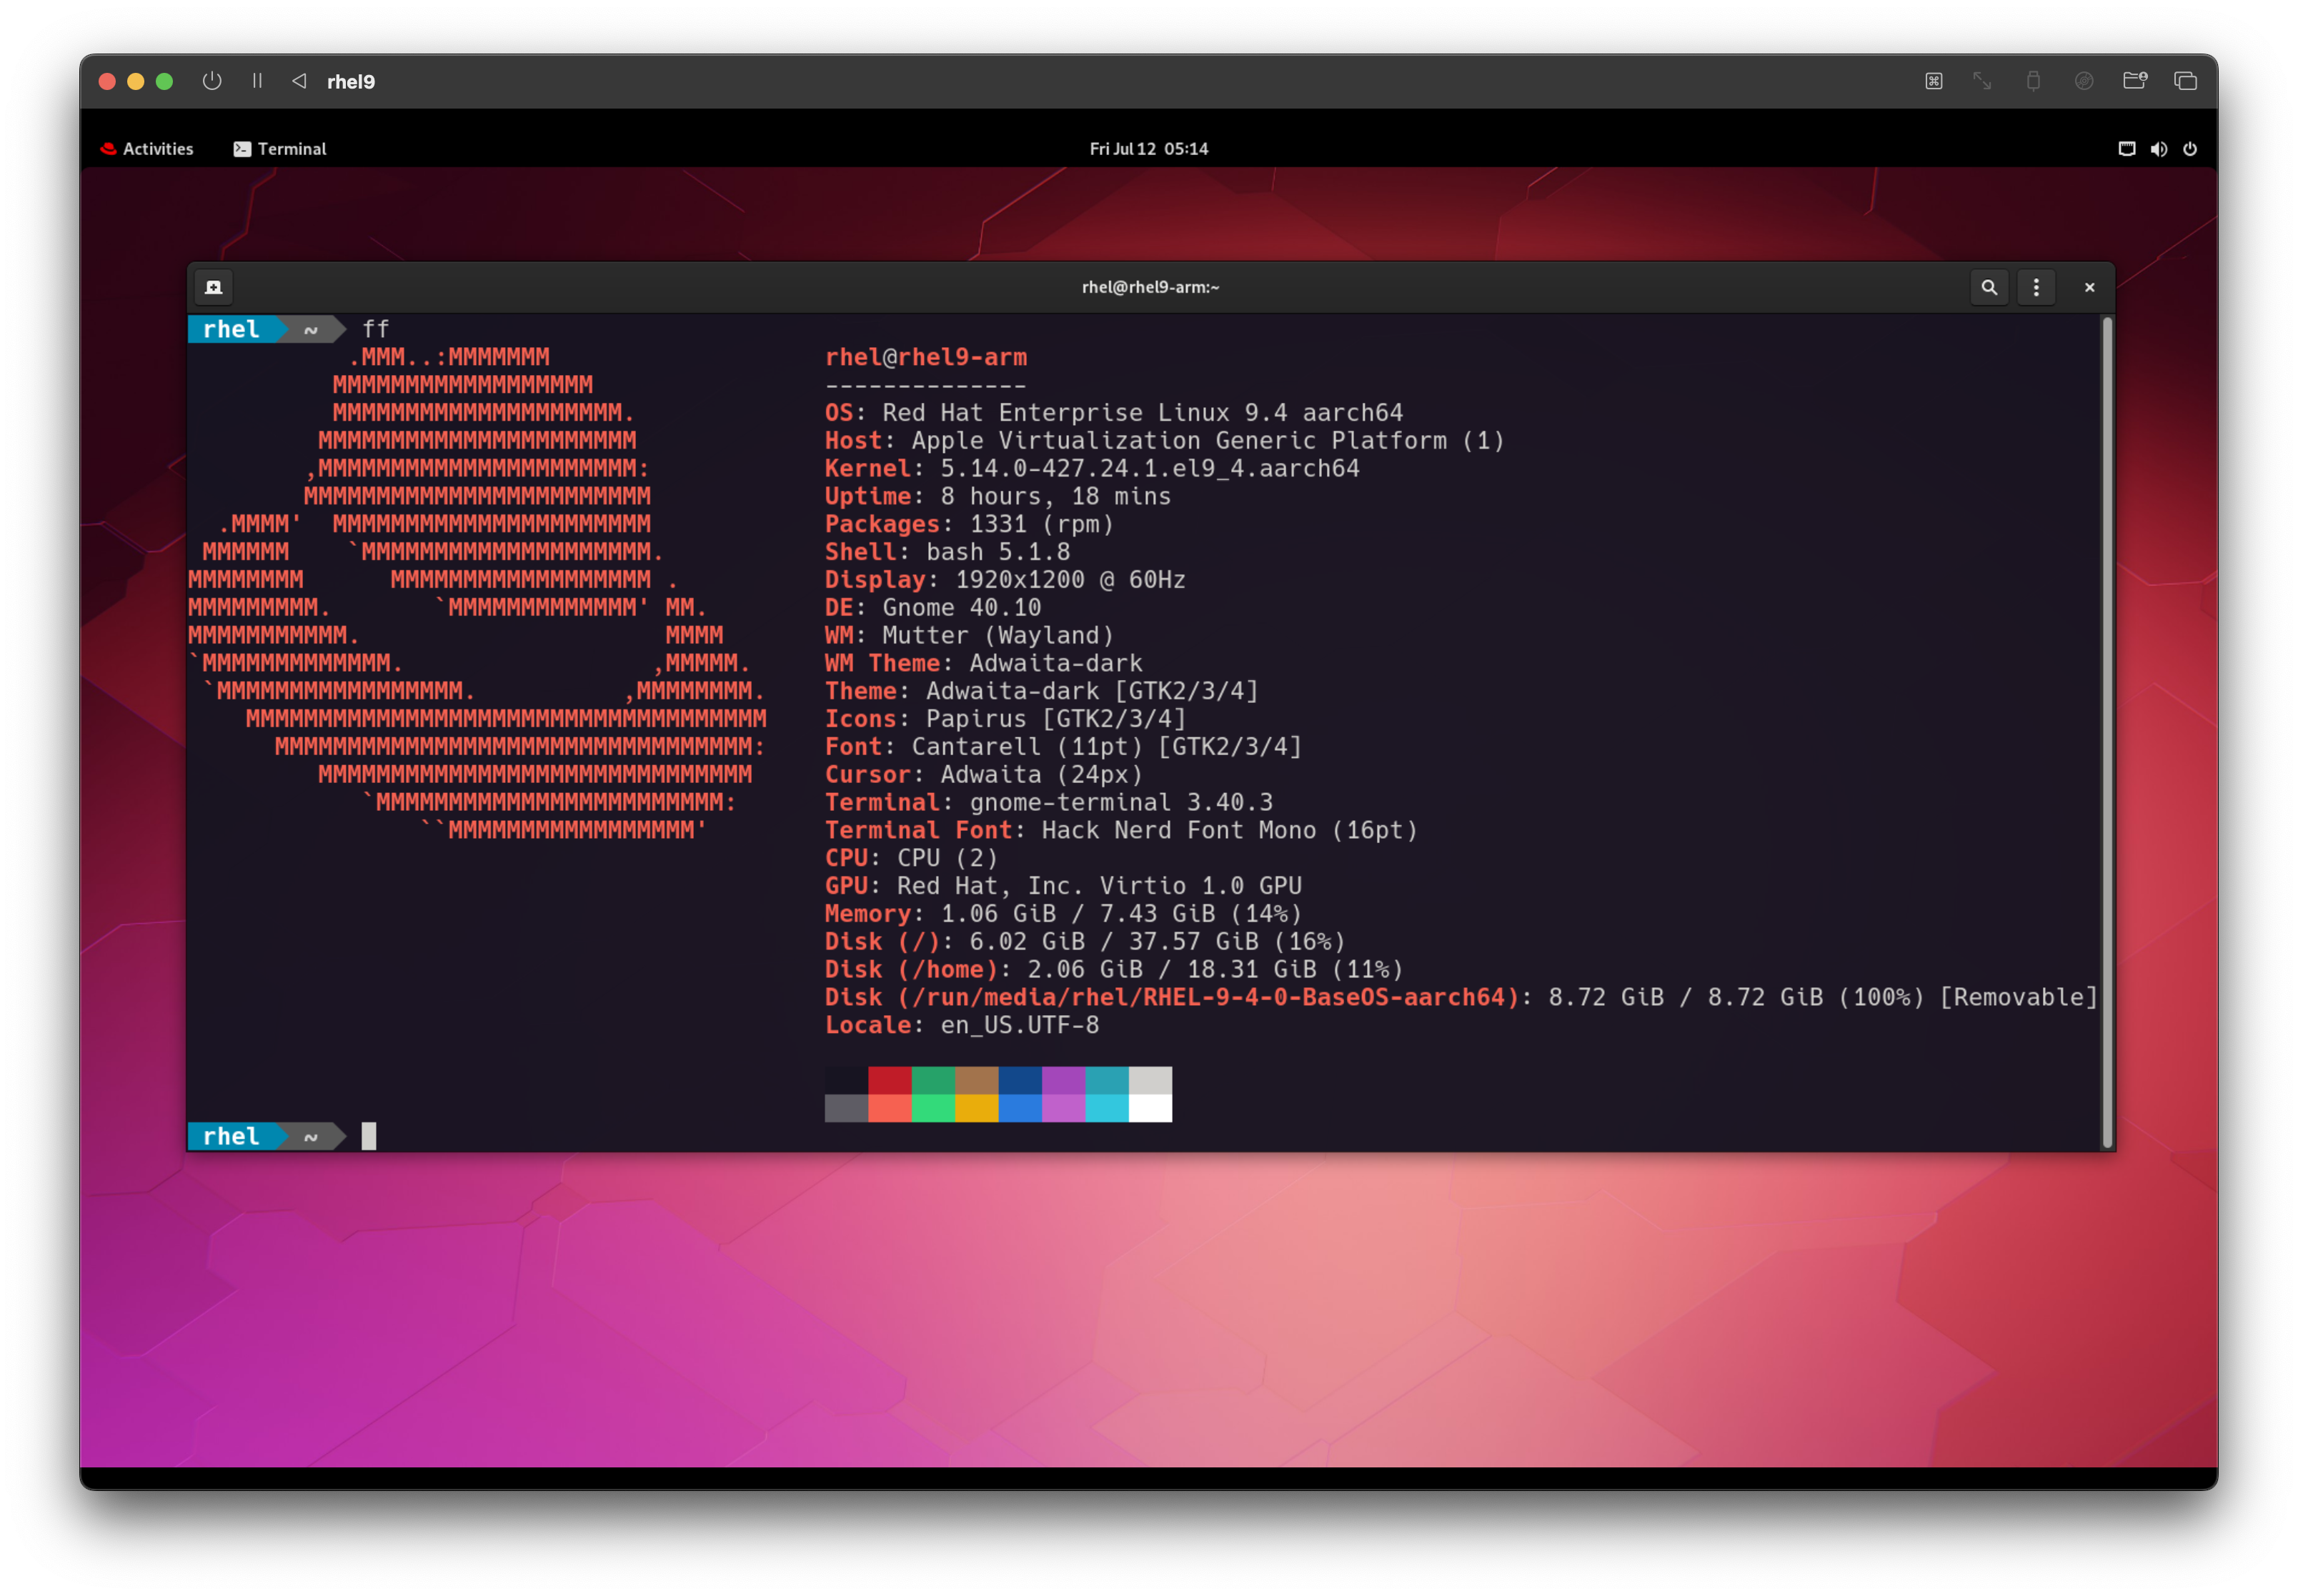2298x1596 pixels.
Task: Open the Activities overview
Action: coord(147,149)
